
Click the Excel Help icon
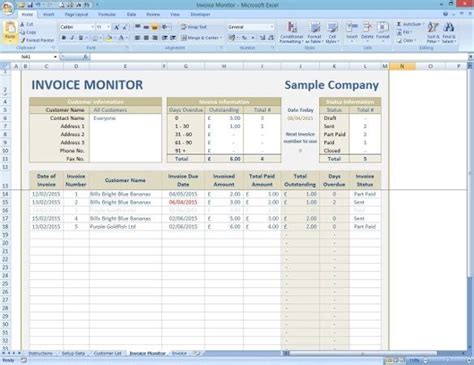click(x=445, y=14)
